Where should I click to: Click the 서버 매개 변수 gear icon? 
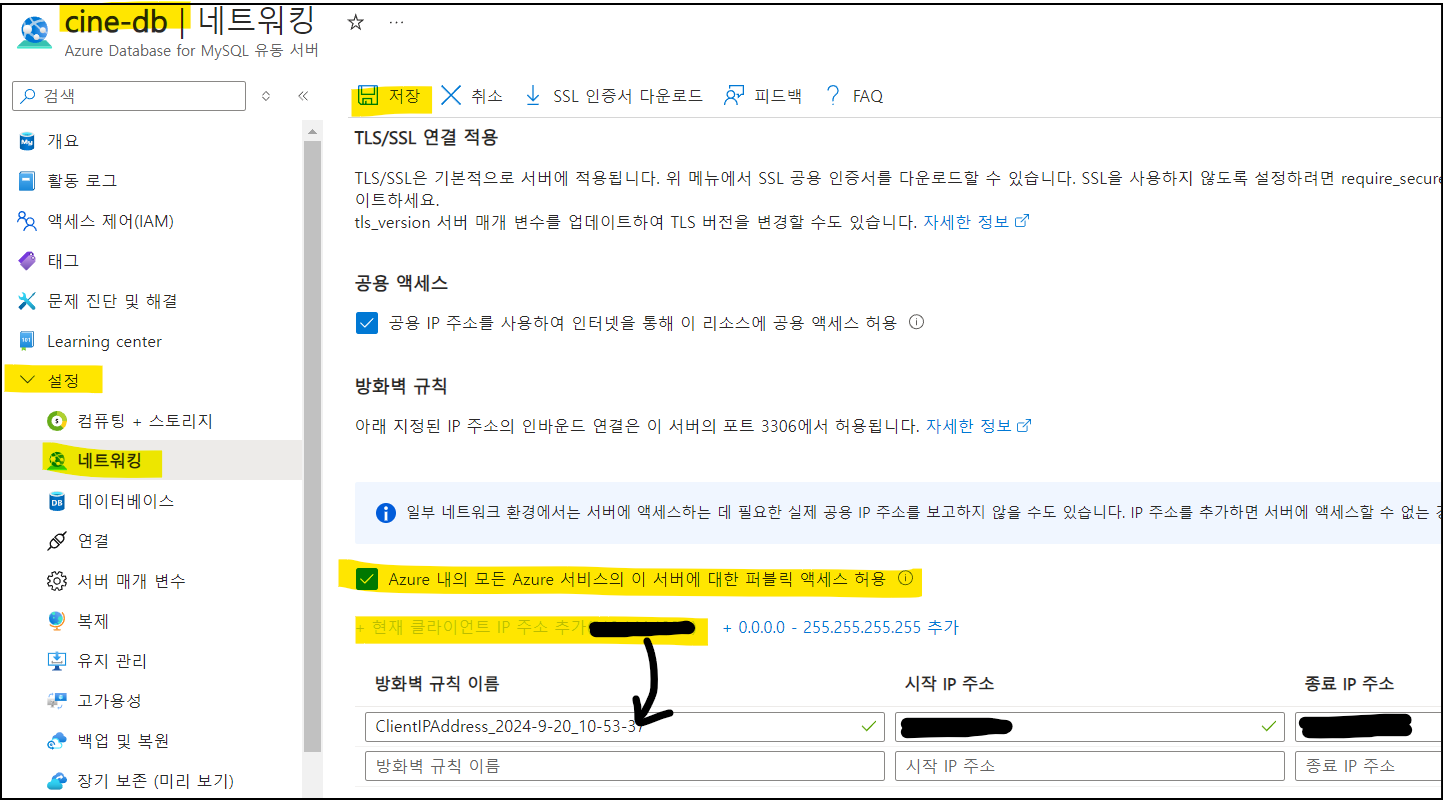coord(57,581)
